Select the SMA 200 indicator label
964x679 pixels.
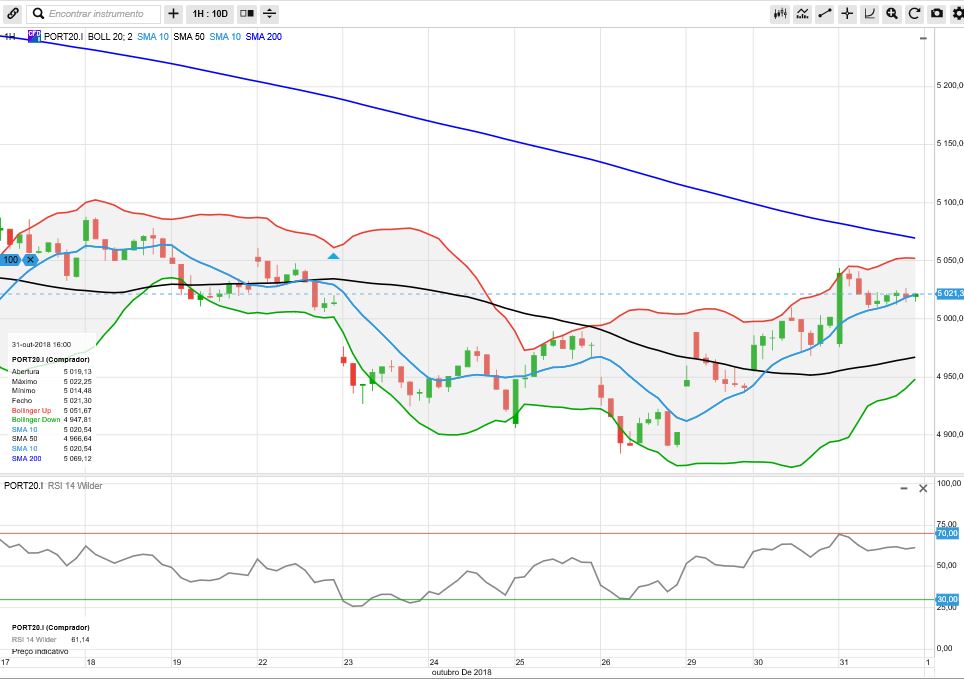(264, 37)
